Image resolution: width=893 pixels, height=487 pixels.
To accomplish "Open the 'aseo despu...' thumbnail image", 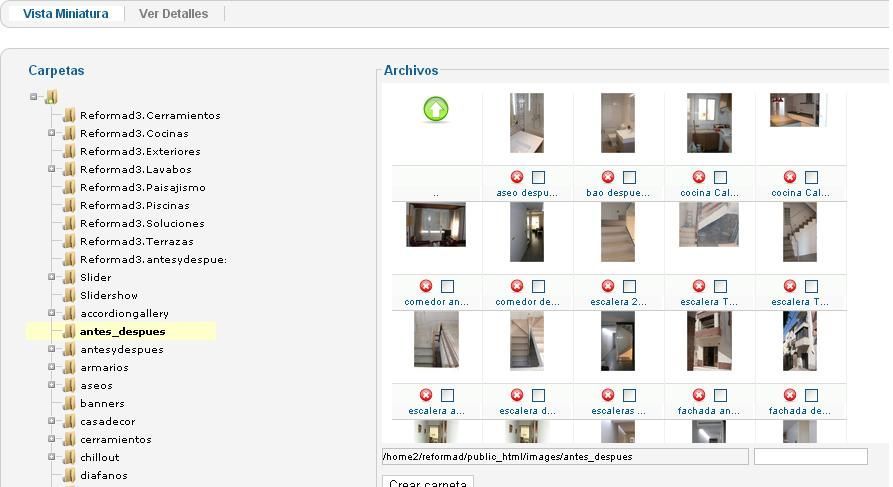I will click(527, 123).
